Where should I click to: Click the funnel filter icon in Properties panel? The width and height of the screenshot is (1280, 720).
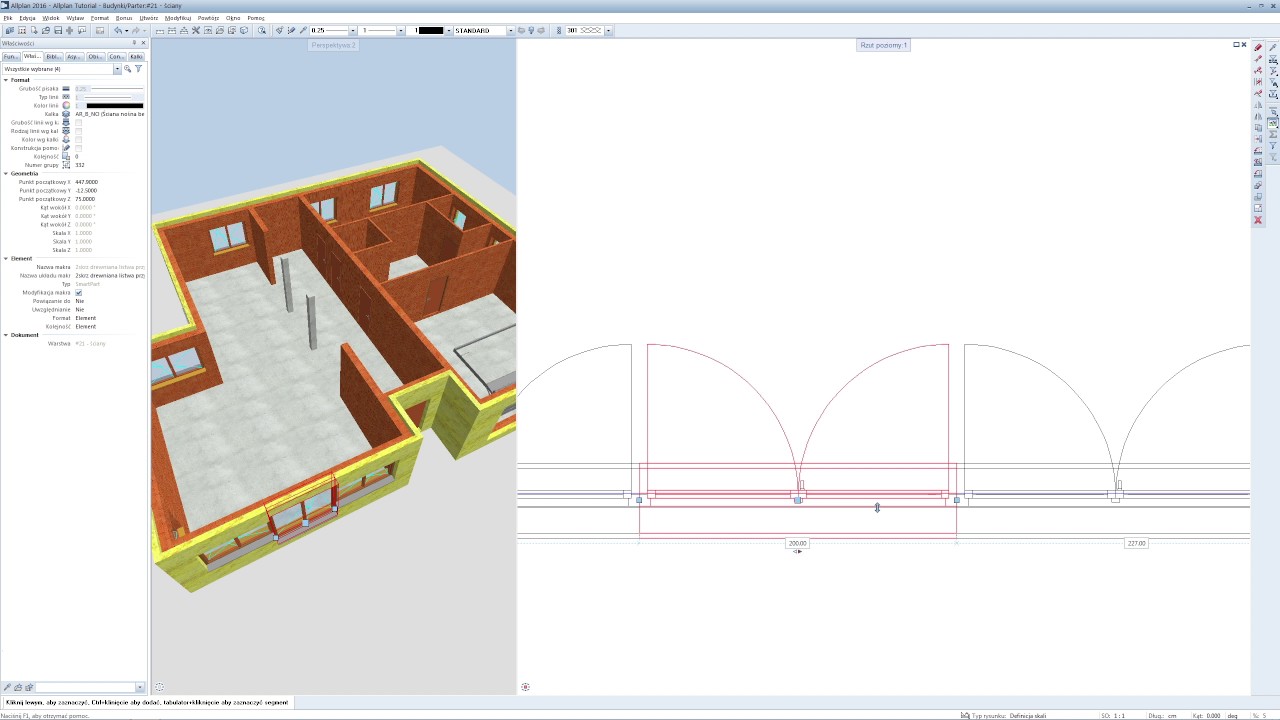pyautogui.click(x=138, y=69)
